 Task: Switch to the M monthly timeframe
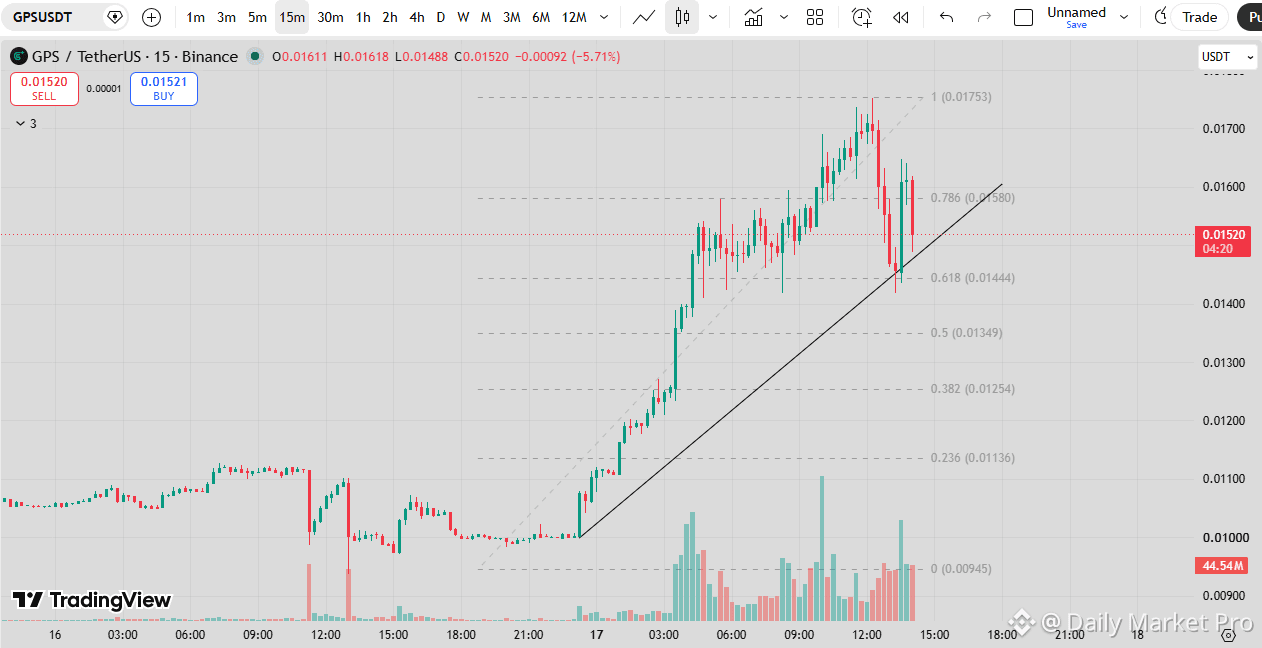[x=486, y=17]
